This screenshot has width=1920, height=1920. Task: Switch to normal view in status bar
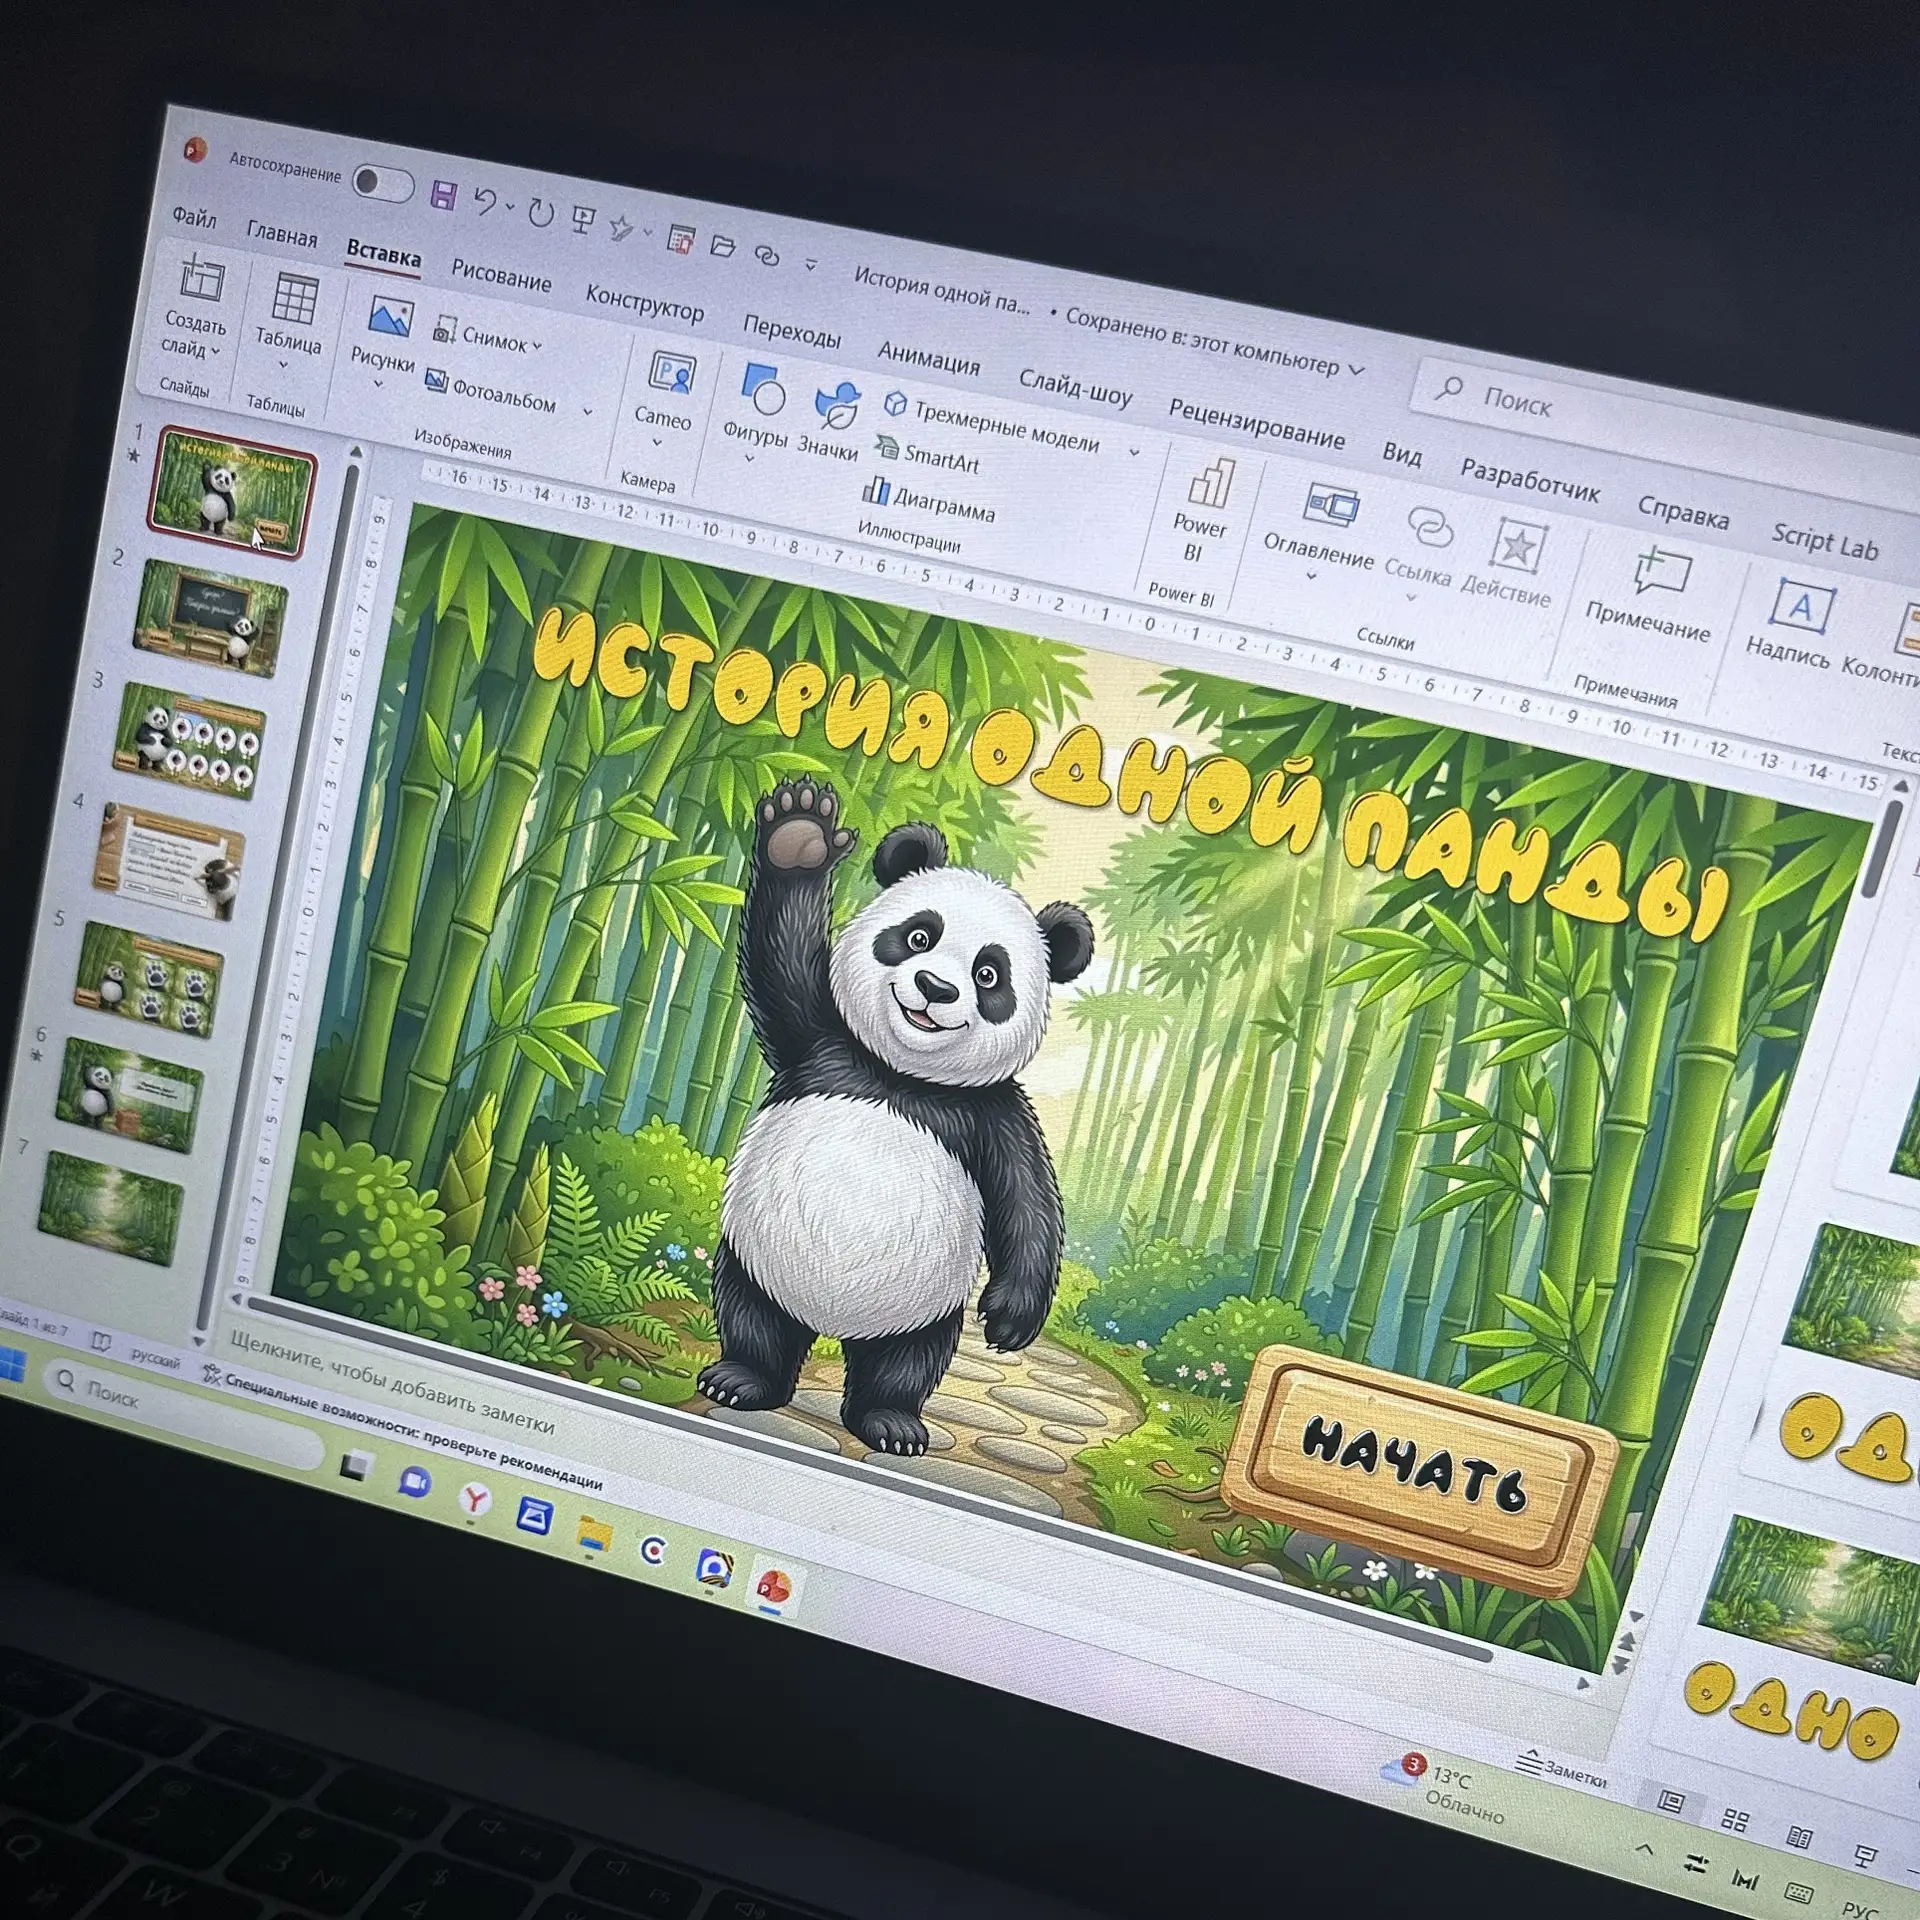[x=1671, y=1802]
